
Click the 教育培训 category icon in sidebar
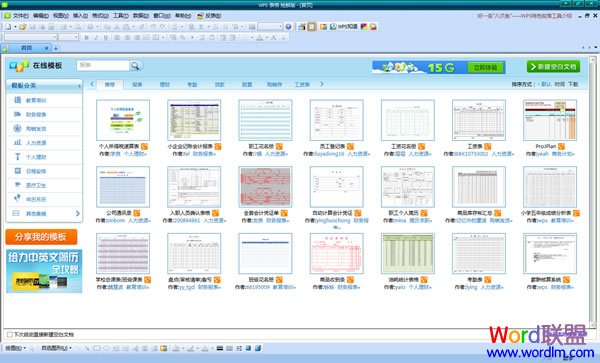point(18,100)
